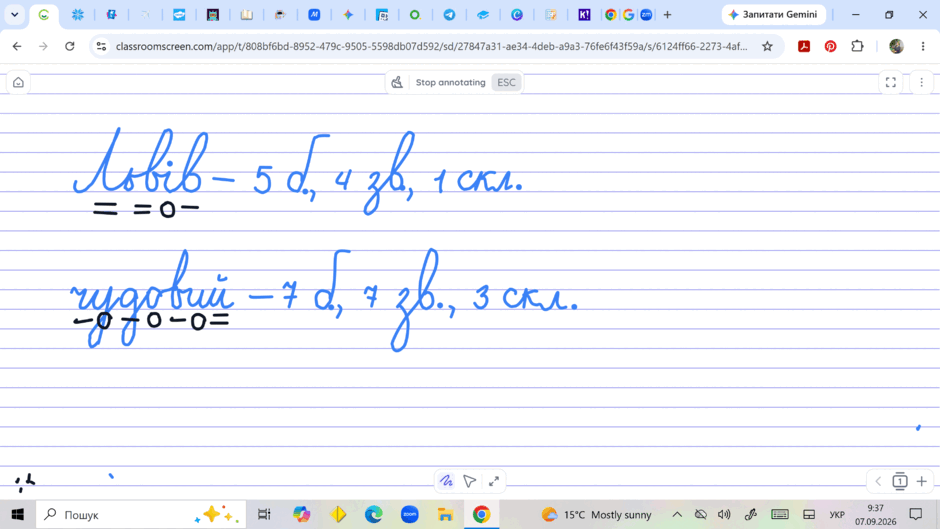Go to the previous screen page
The image size is (940, 529).
[x=878, y=481]
